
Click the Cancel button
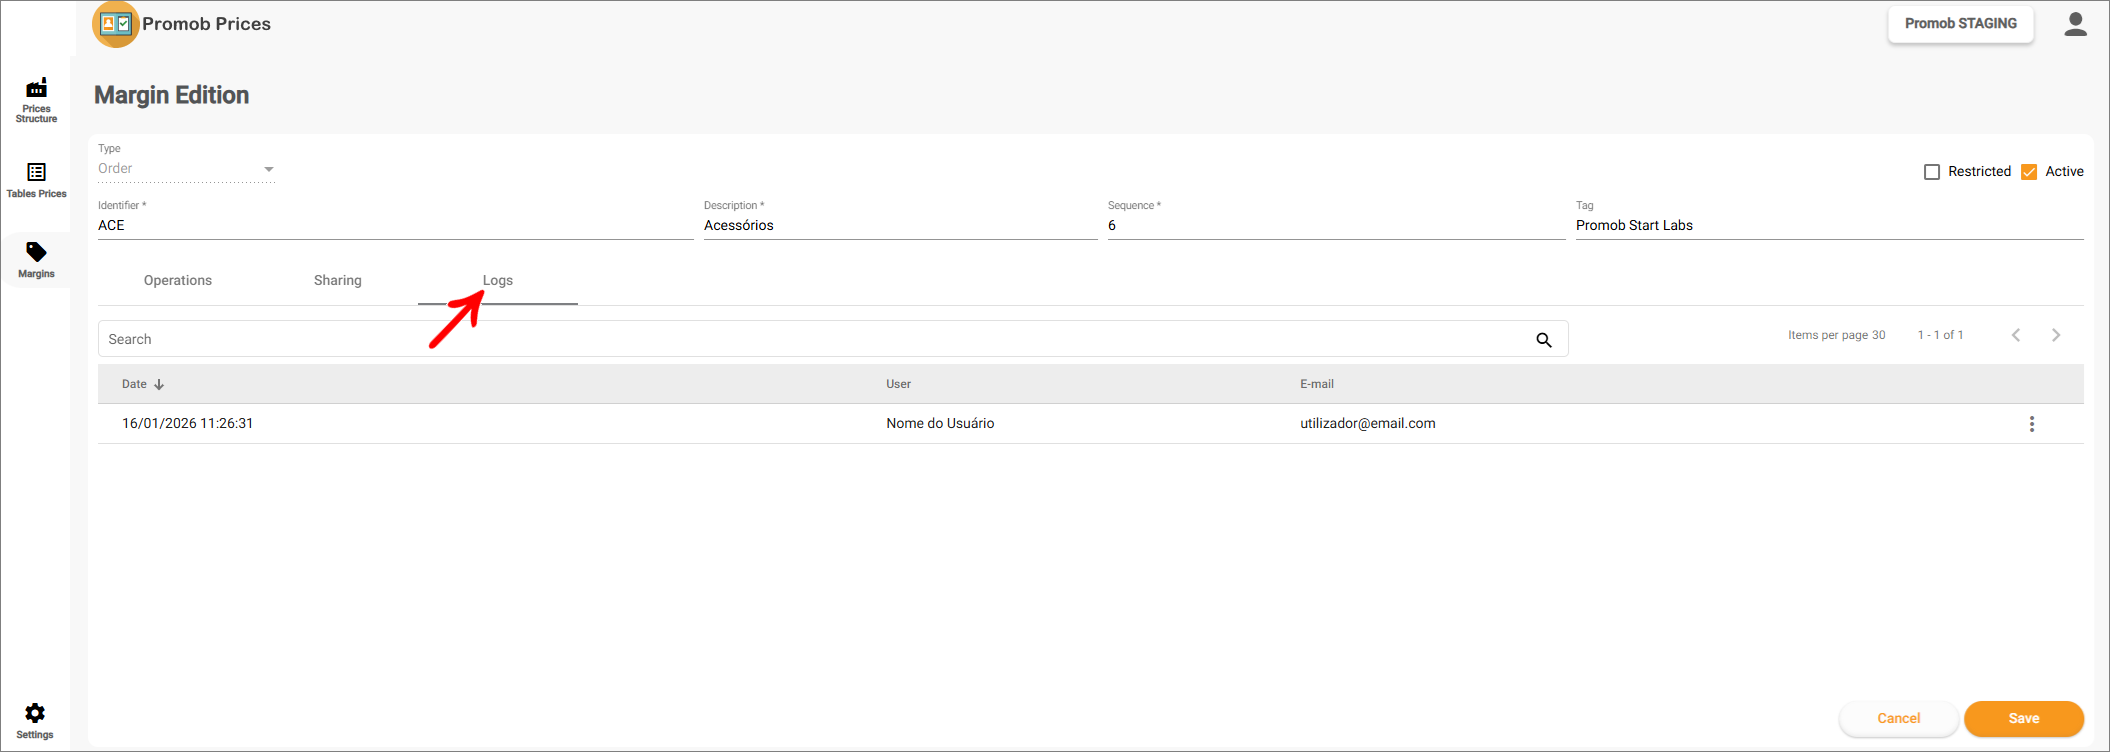tap(1899, 718)
